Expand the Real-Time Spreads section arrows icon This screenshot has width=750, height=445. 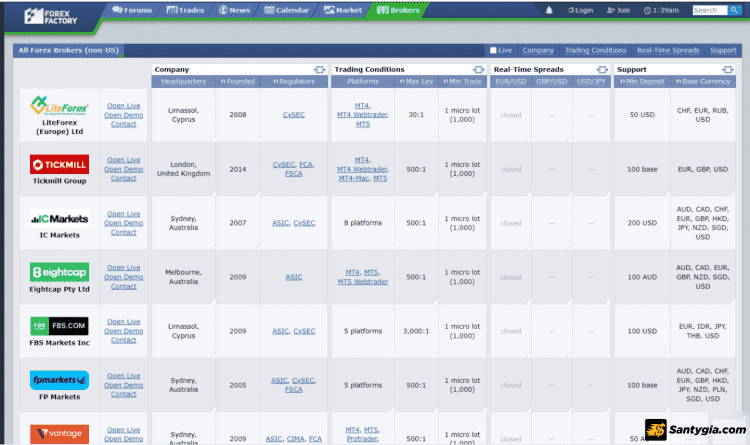click(x=602, y=69)
